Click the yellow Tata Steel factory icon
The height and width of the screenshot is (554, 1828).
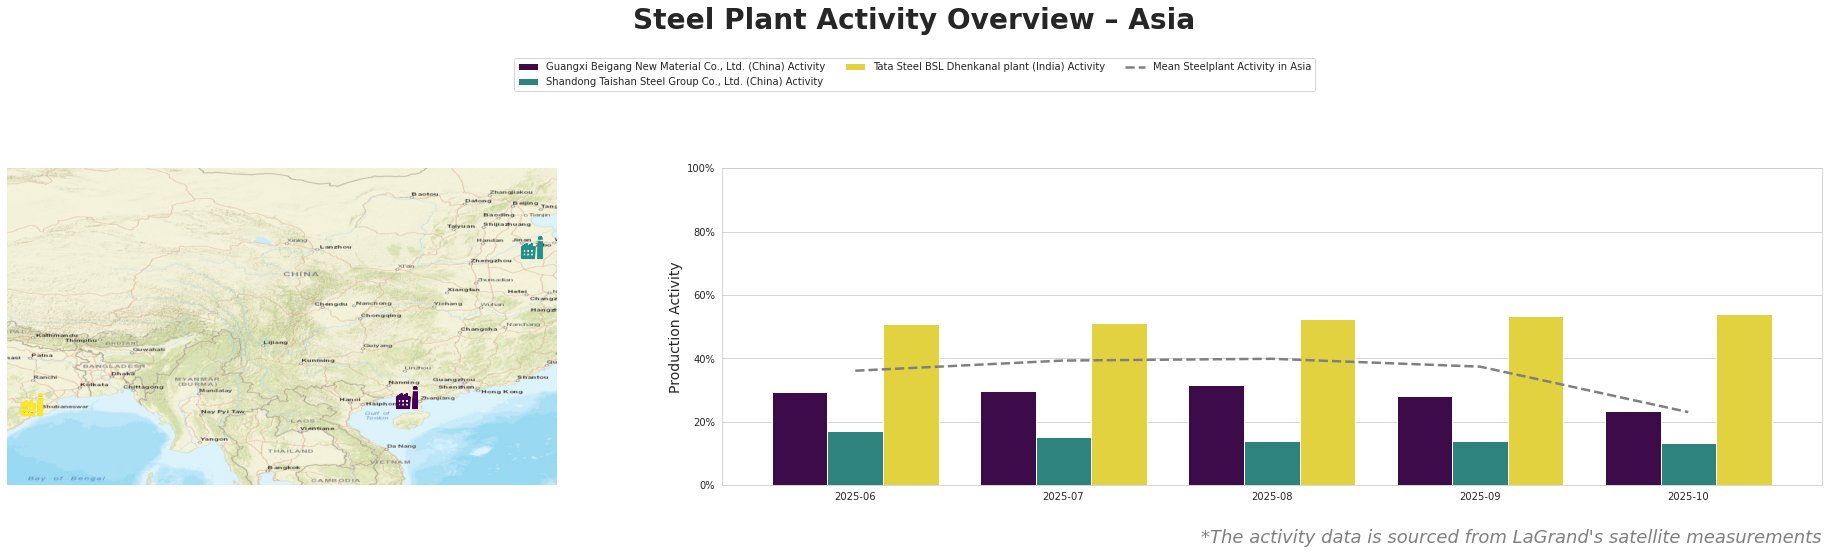[x=31, y=406]
